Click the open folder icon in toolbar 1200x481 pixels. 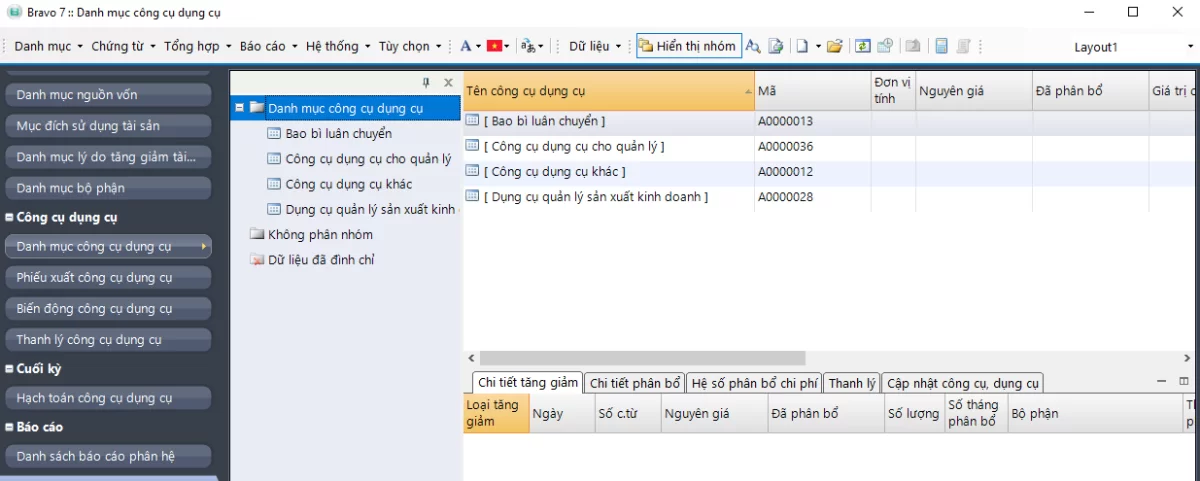[x=835, y=46]
